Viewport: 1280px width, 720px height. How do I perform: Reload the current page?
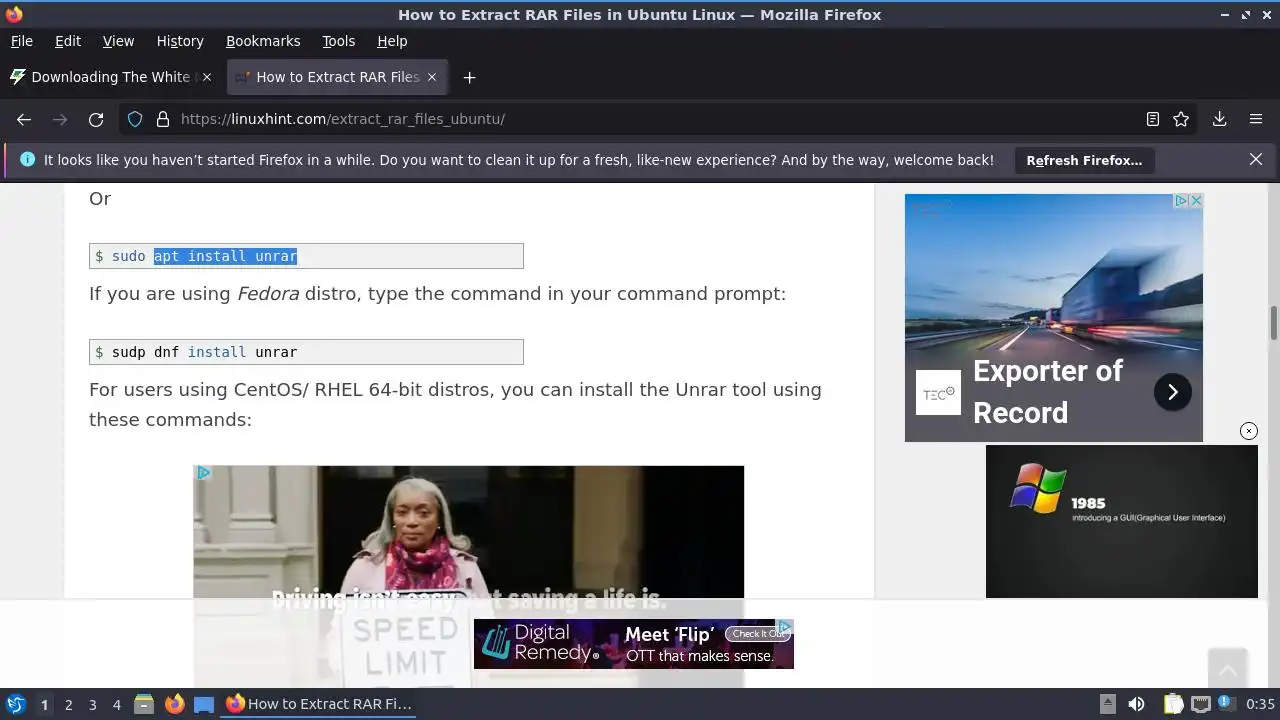click(96, 119)
